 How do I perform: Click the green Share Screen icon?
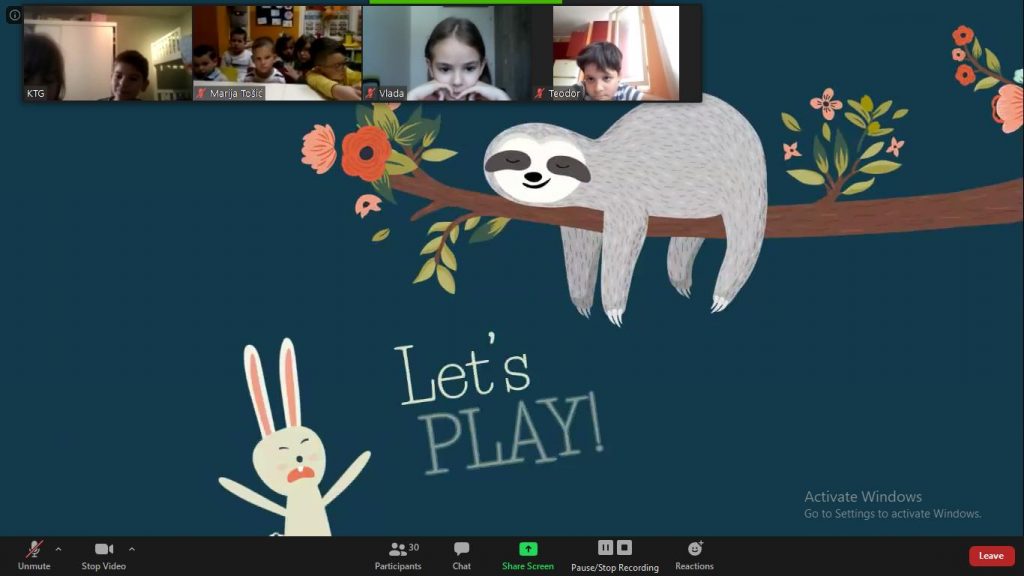click(x=528, y=548)
